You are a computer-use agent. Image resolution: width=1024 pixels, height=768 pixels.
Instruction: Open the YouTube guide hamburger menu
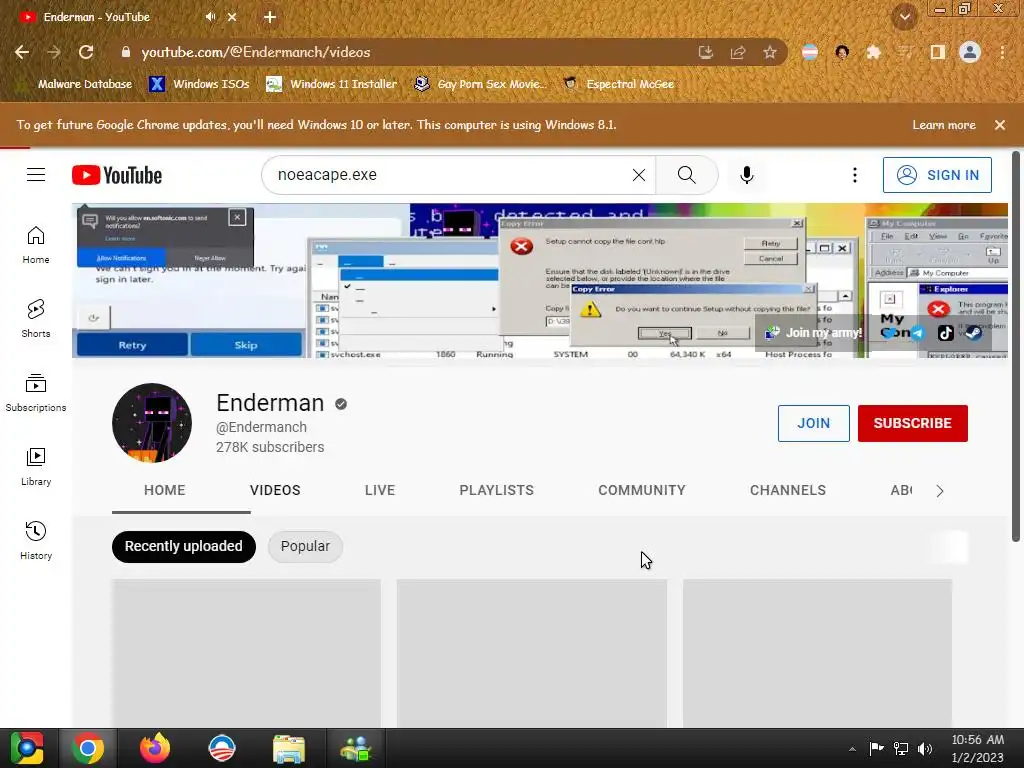36,175
